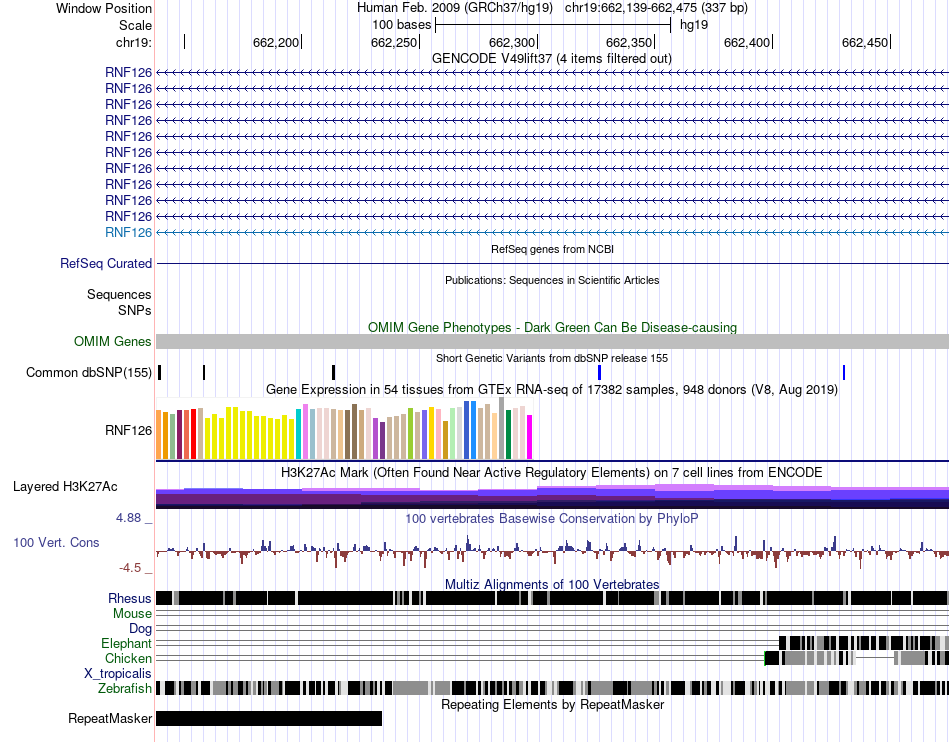Click blue dbSNP variant between 662,400 and 662,450
Screen dimensions: 950x742
coord(844,373)
